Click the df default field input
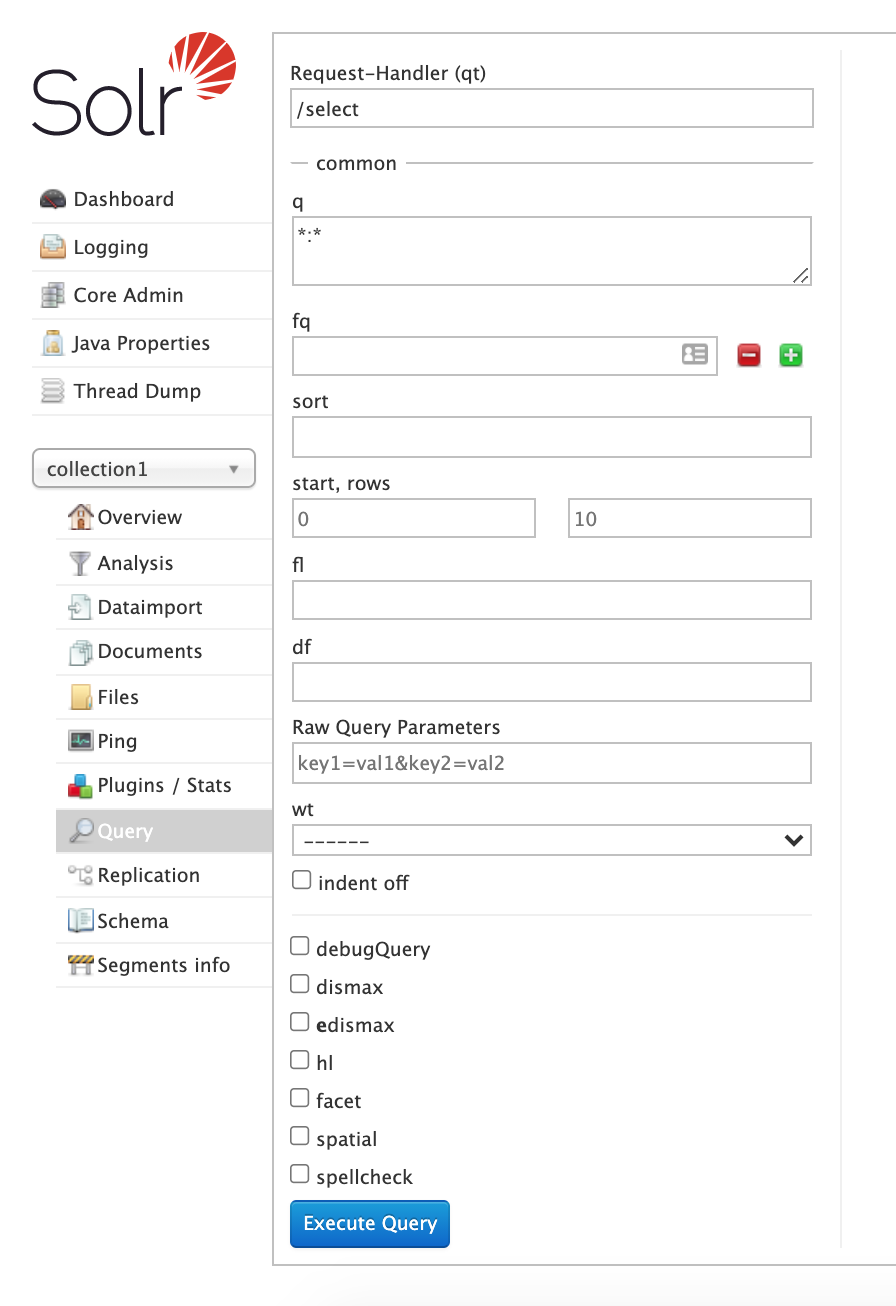896x1306 pixels. (x=552, y=682)
